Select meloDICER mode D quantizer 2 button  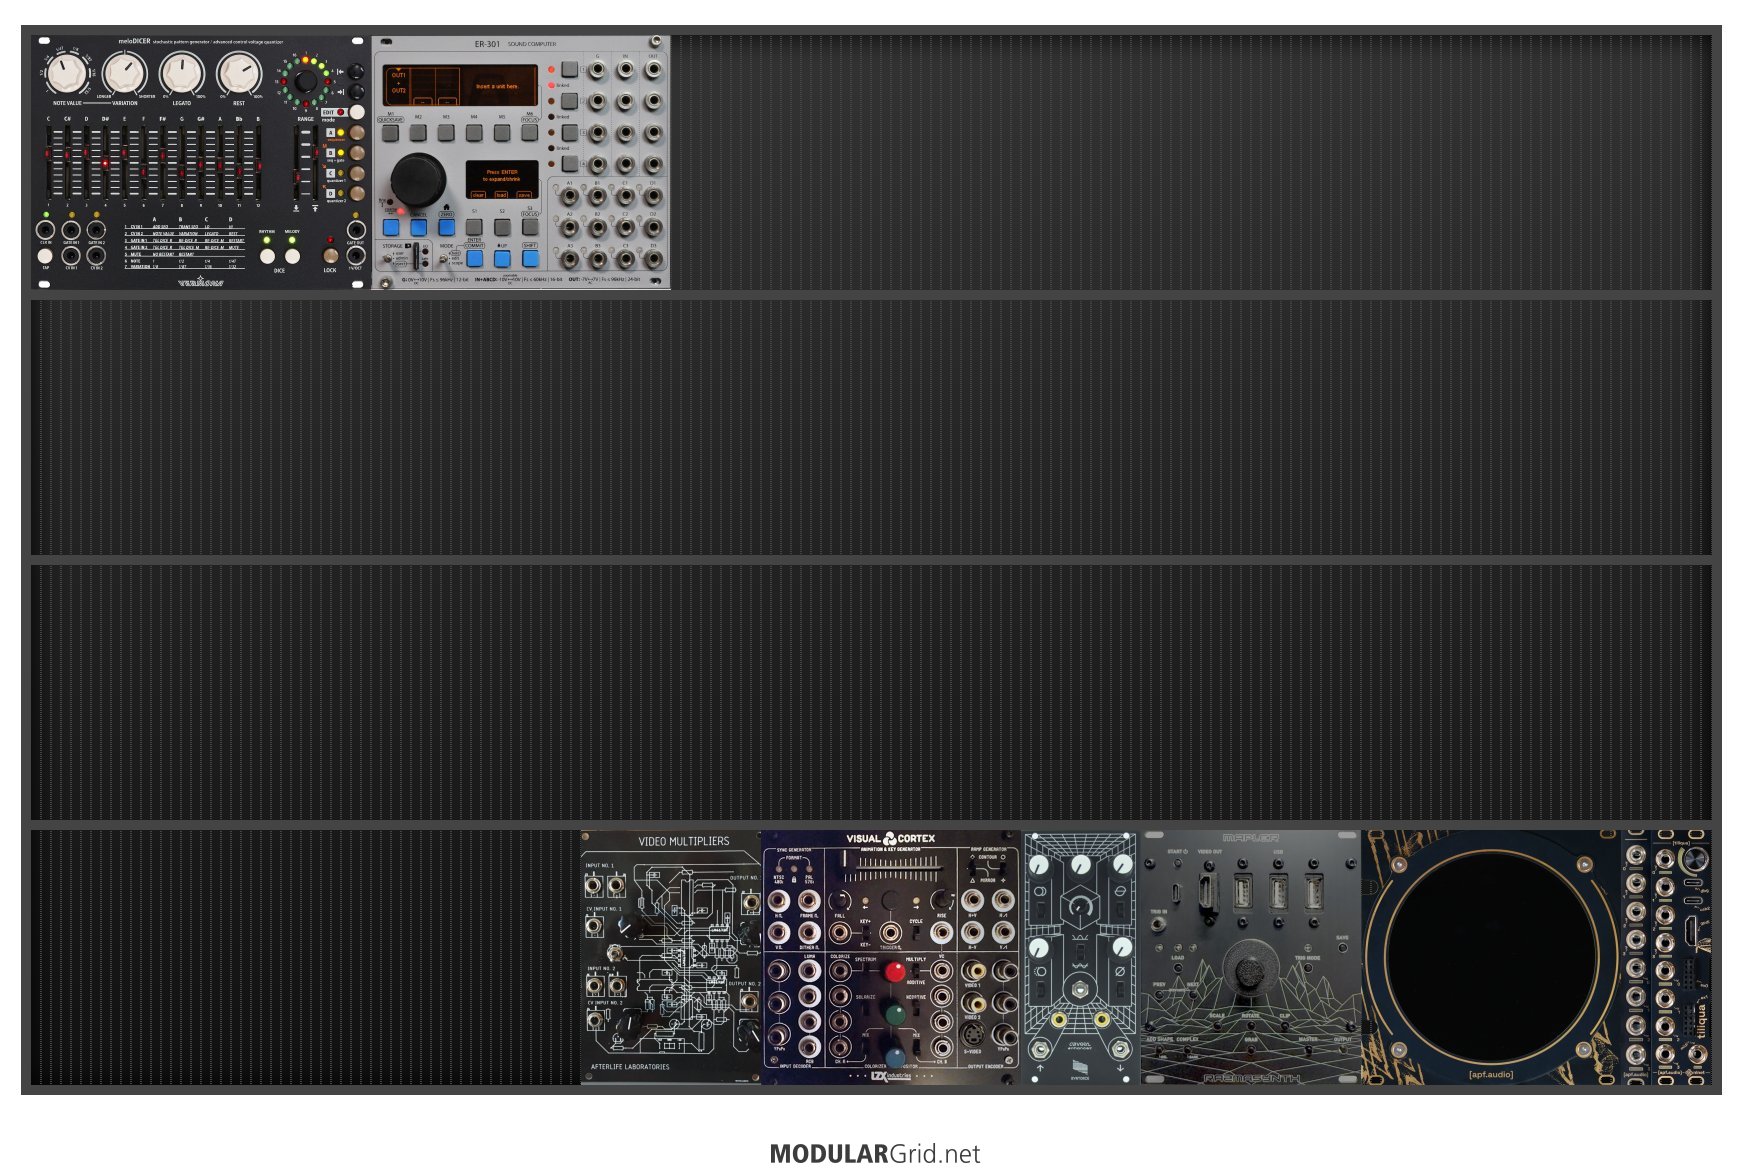(x=356, y=193)
